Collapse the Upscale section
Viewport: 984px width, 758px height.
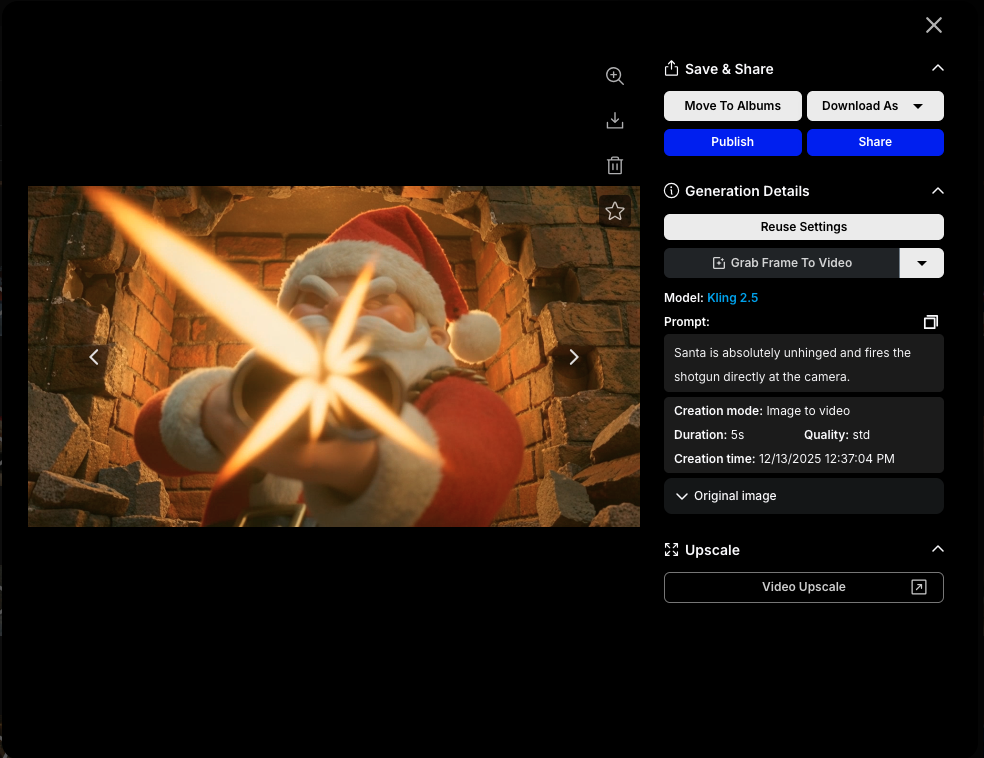pos(938,549)
